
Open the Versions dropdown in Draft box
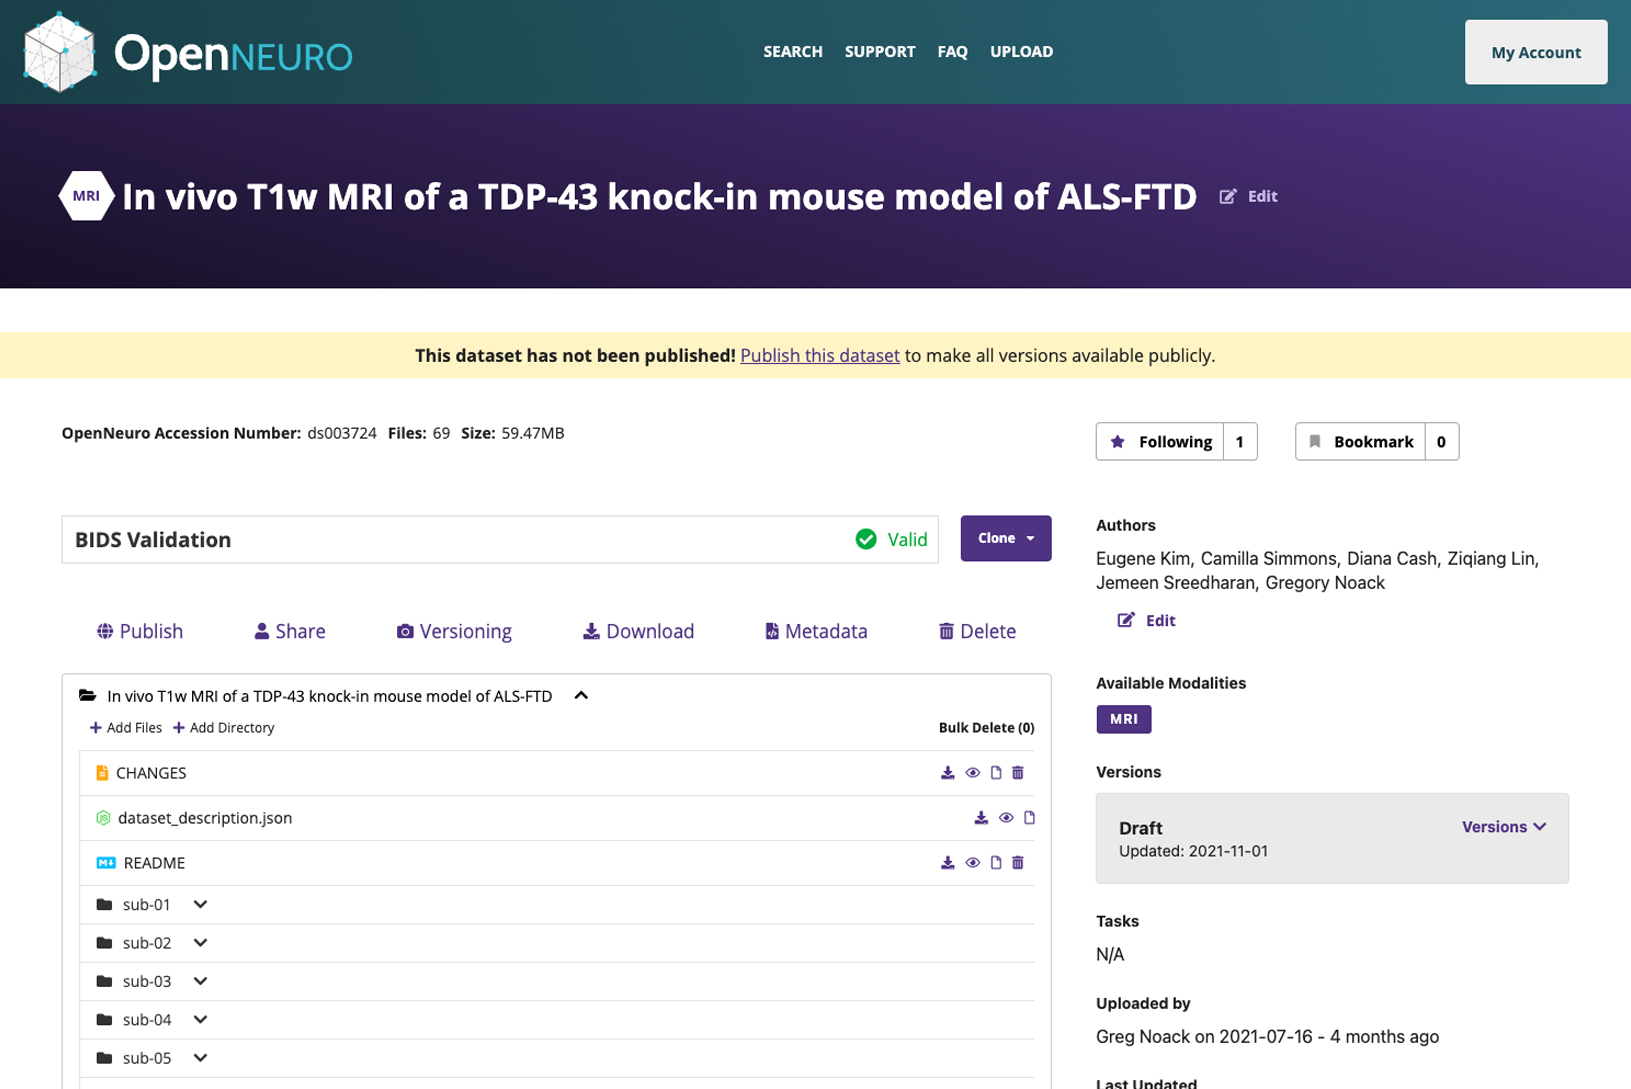pyautogui.click(x=1503, y=827)
